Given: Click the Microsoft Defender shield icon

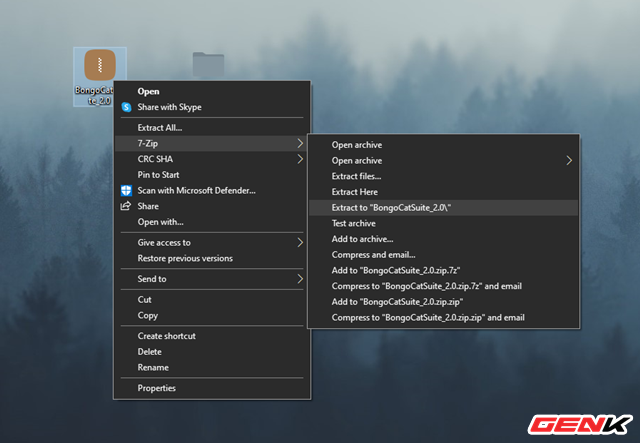Looking at the screenshot, I should pos(127,190).
